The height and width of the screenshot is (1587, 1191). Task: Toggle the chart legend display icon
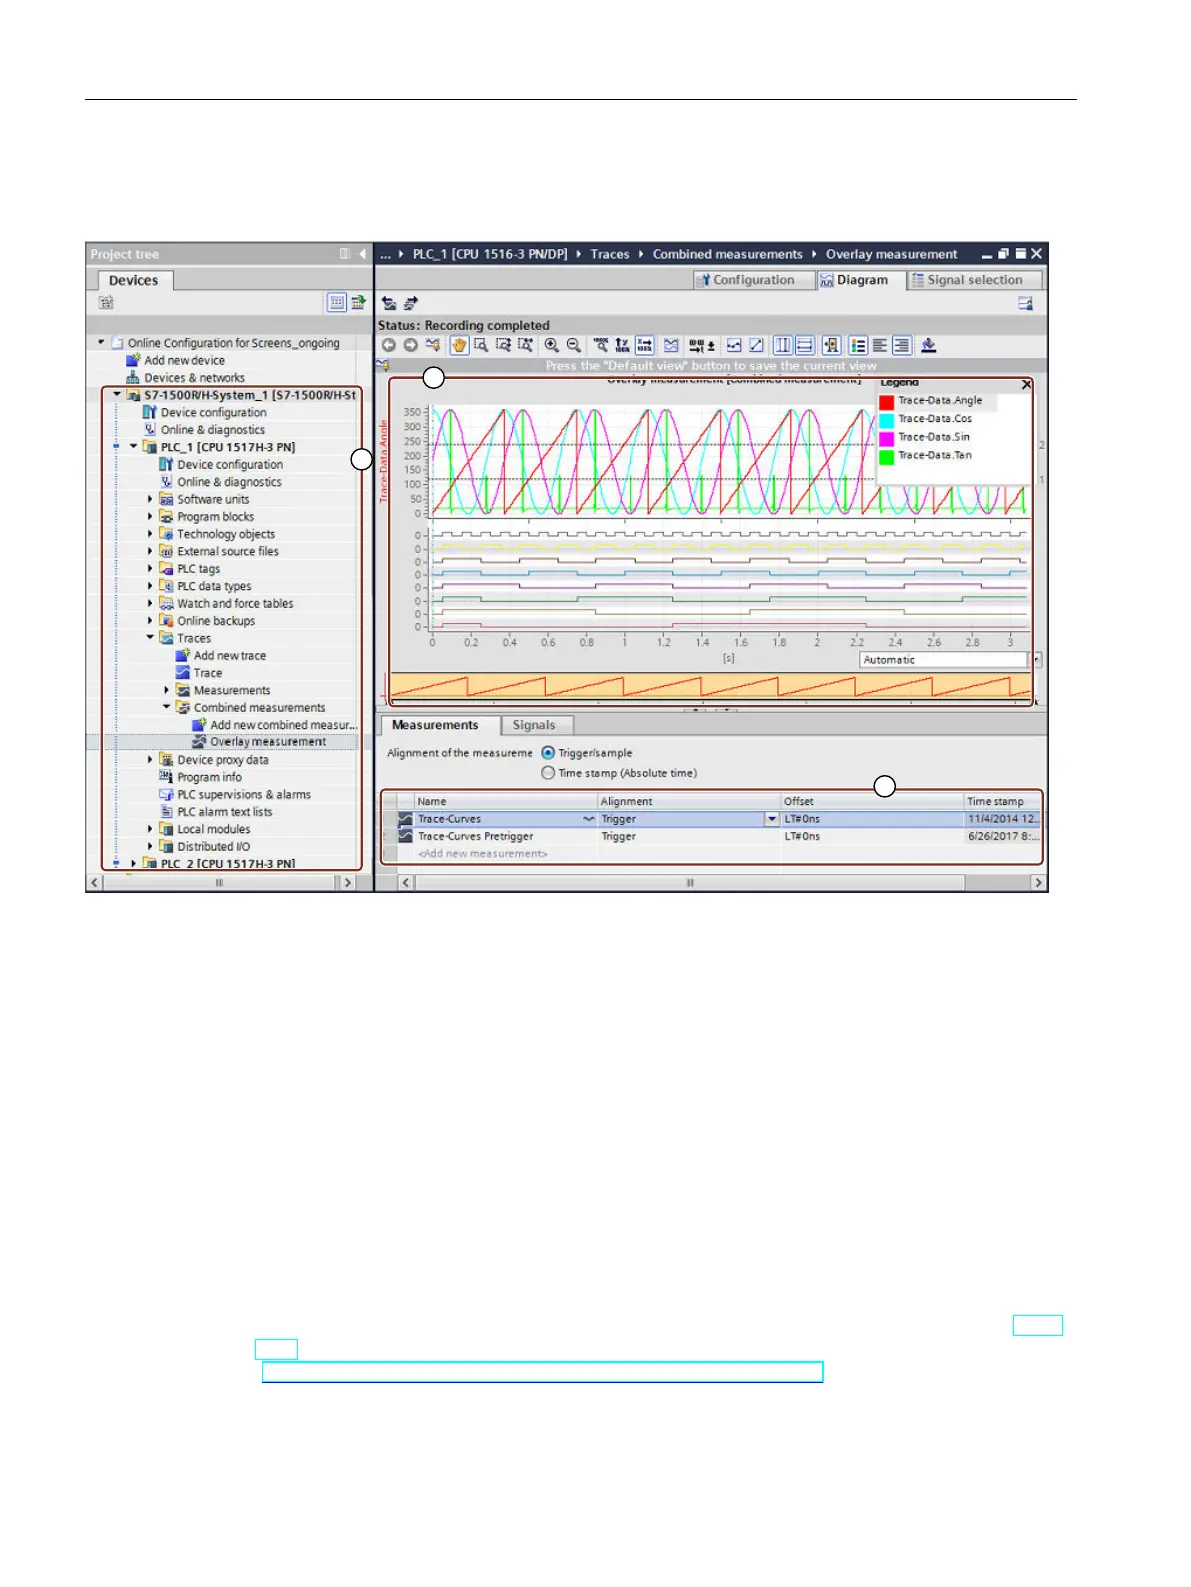pos(858,345)
